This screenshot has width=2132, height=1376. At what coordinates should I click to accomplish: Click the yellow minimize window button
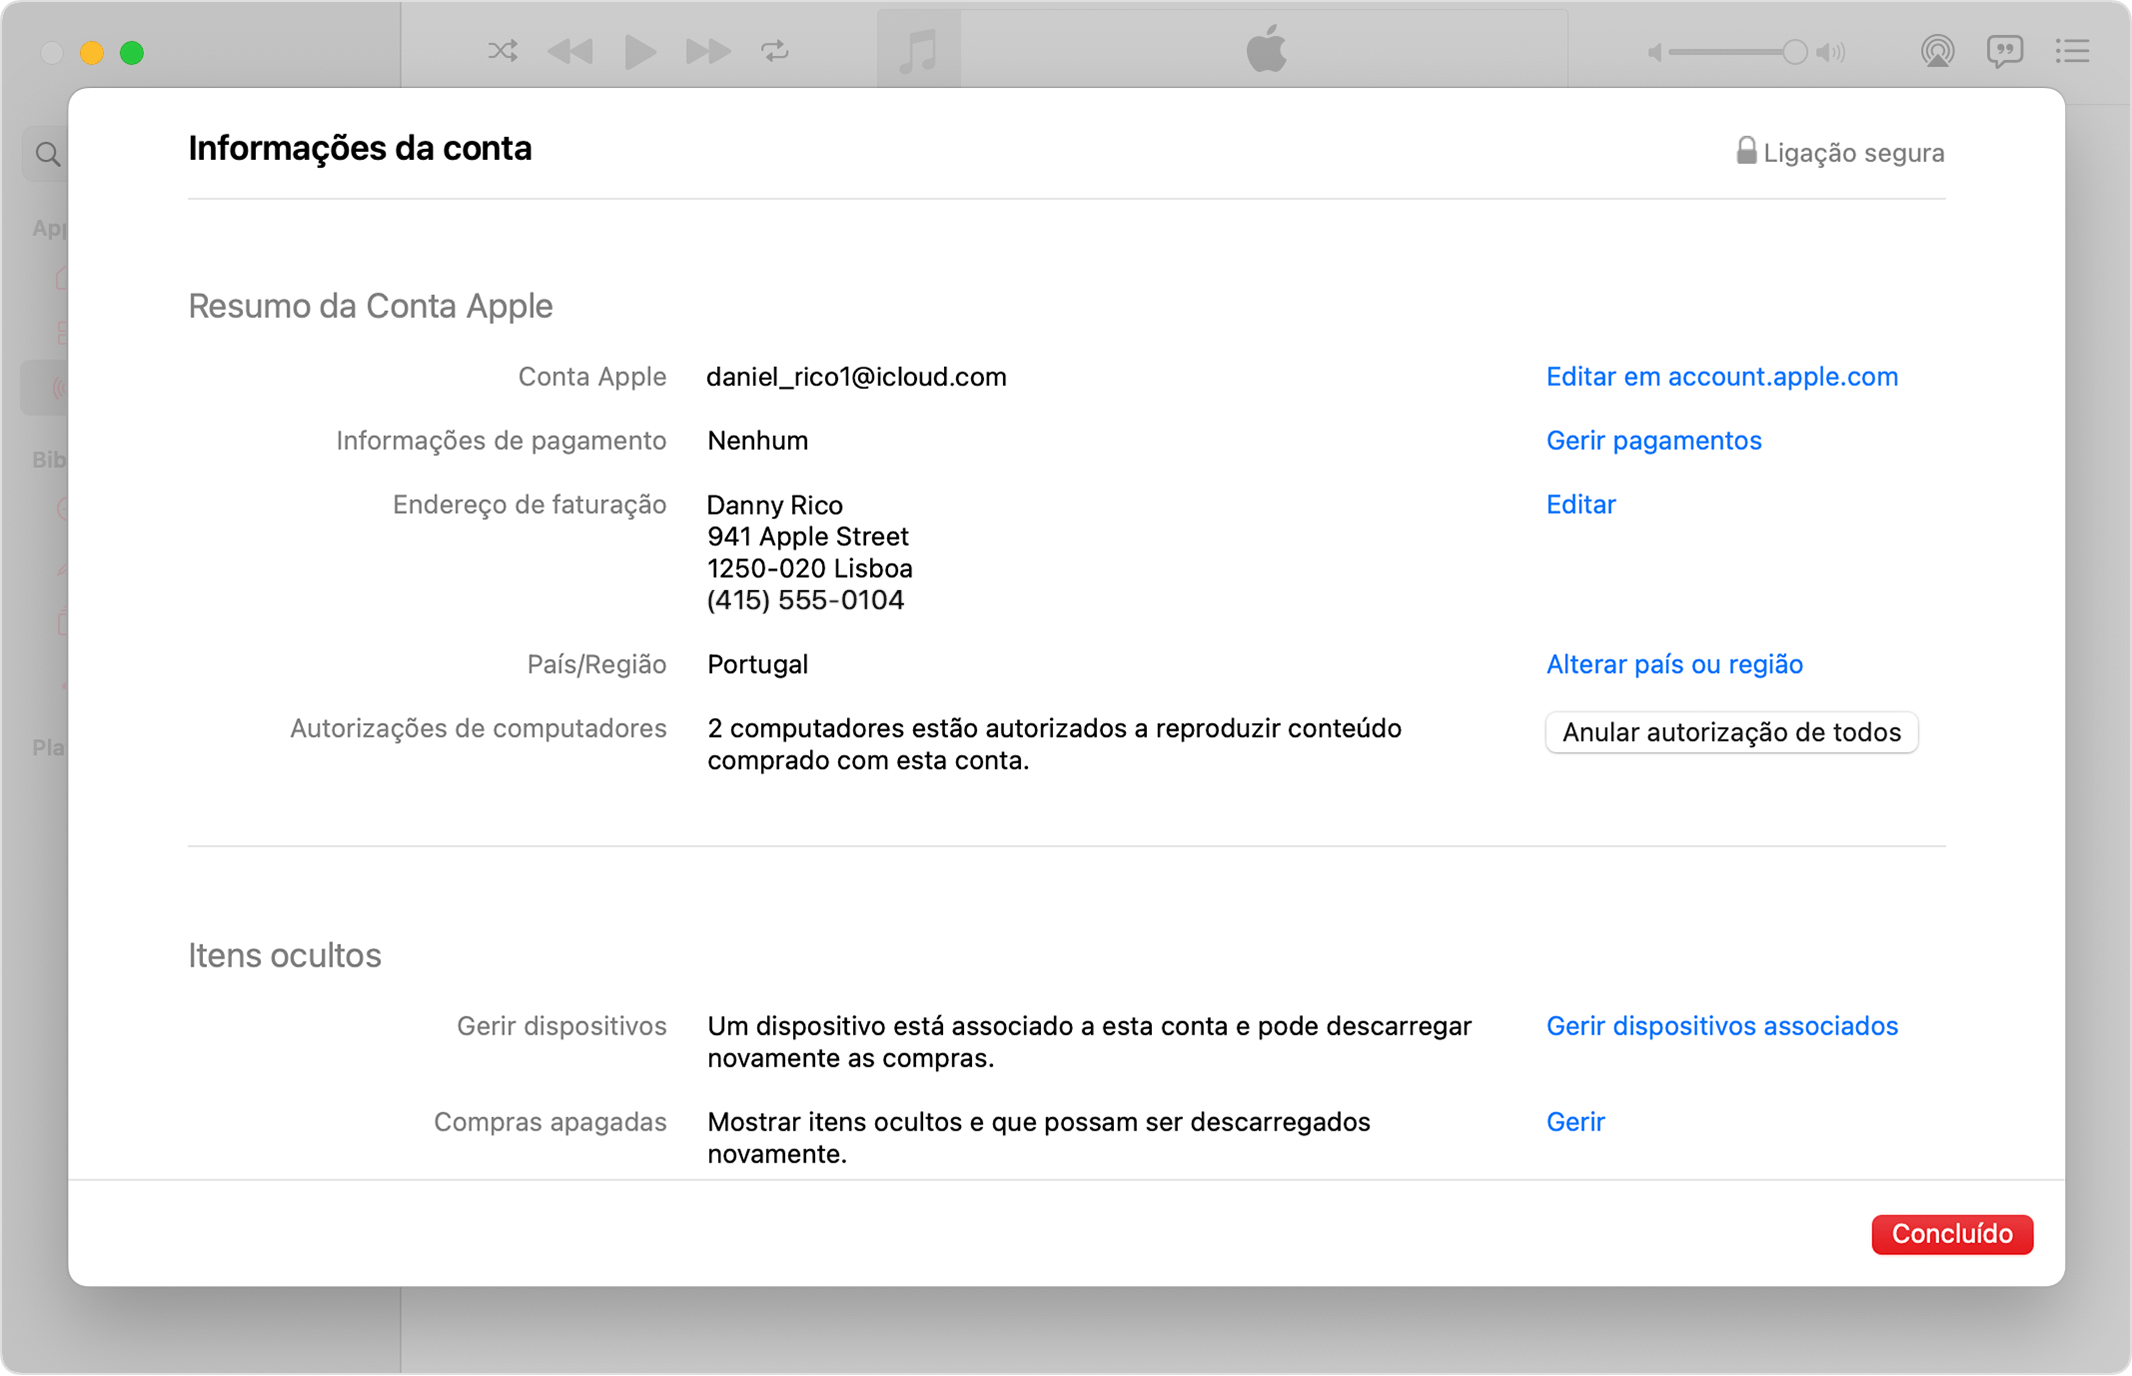(x=92, y=52)
